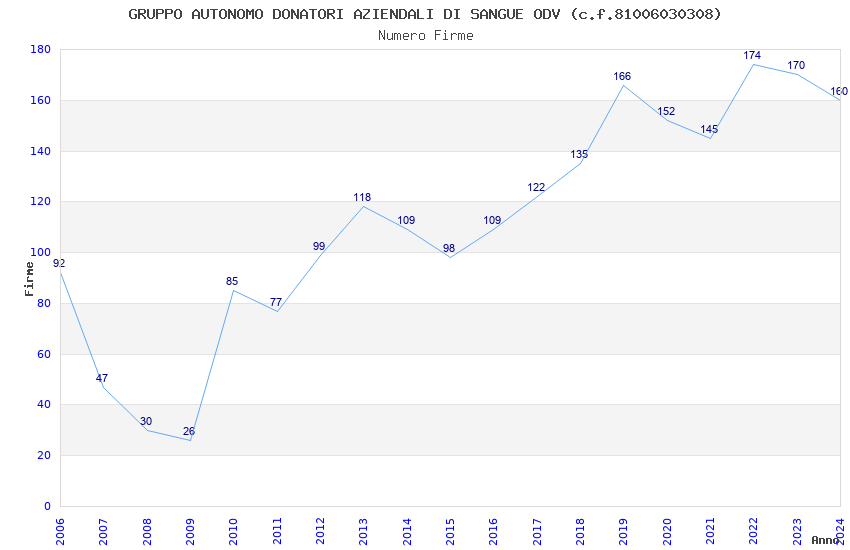The image size is (850, 550).
Task: Click the subtitle Numero Firme
Action: pos(426,35)
